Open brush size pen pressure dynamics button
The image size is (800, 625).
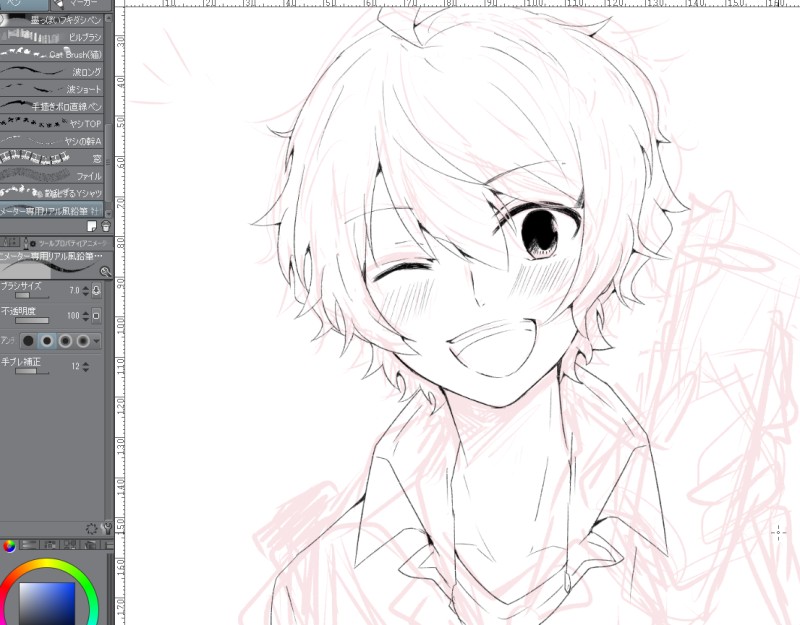click(x=96, y=290)
